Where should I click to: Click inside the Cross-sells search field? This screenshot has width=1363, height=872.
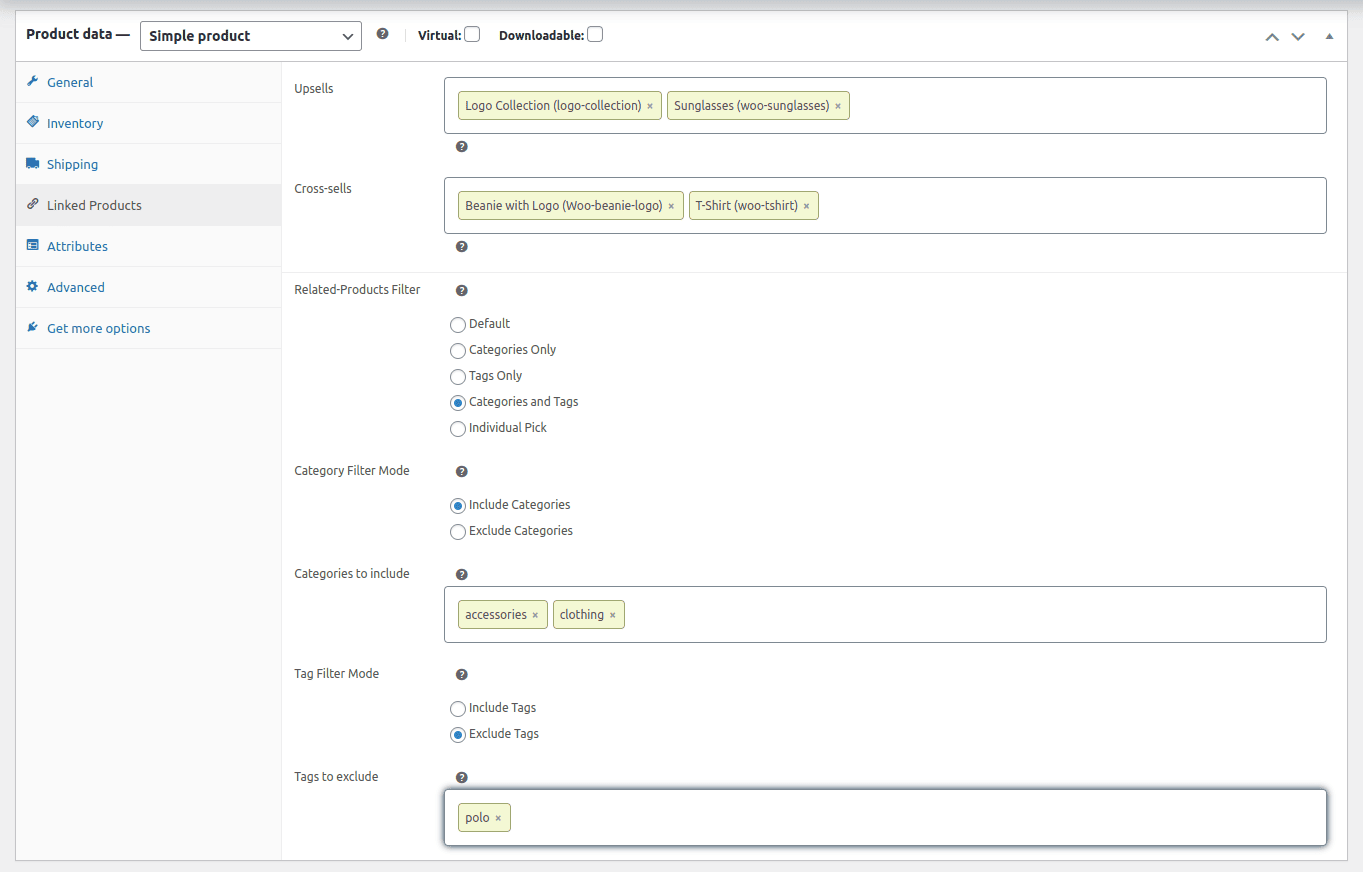1070,206
